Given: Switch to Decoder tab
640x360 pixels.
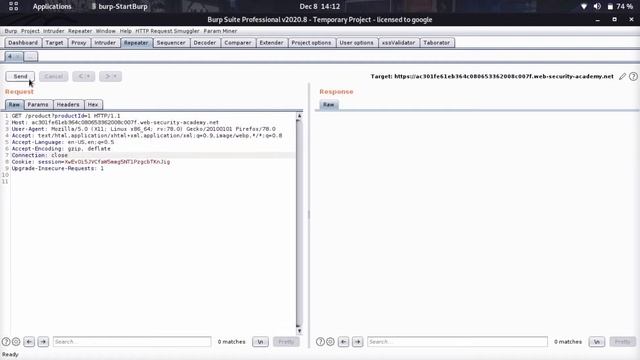Looking at the screenshot, I should (205, 43).
